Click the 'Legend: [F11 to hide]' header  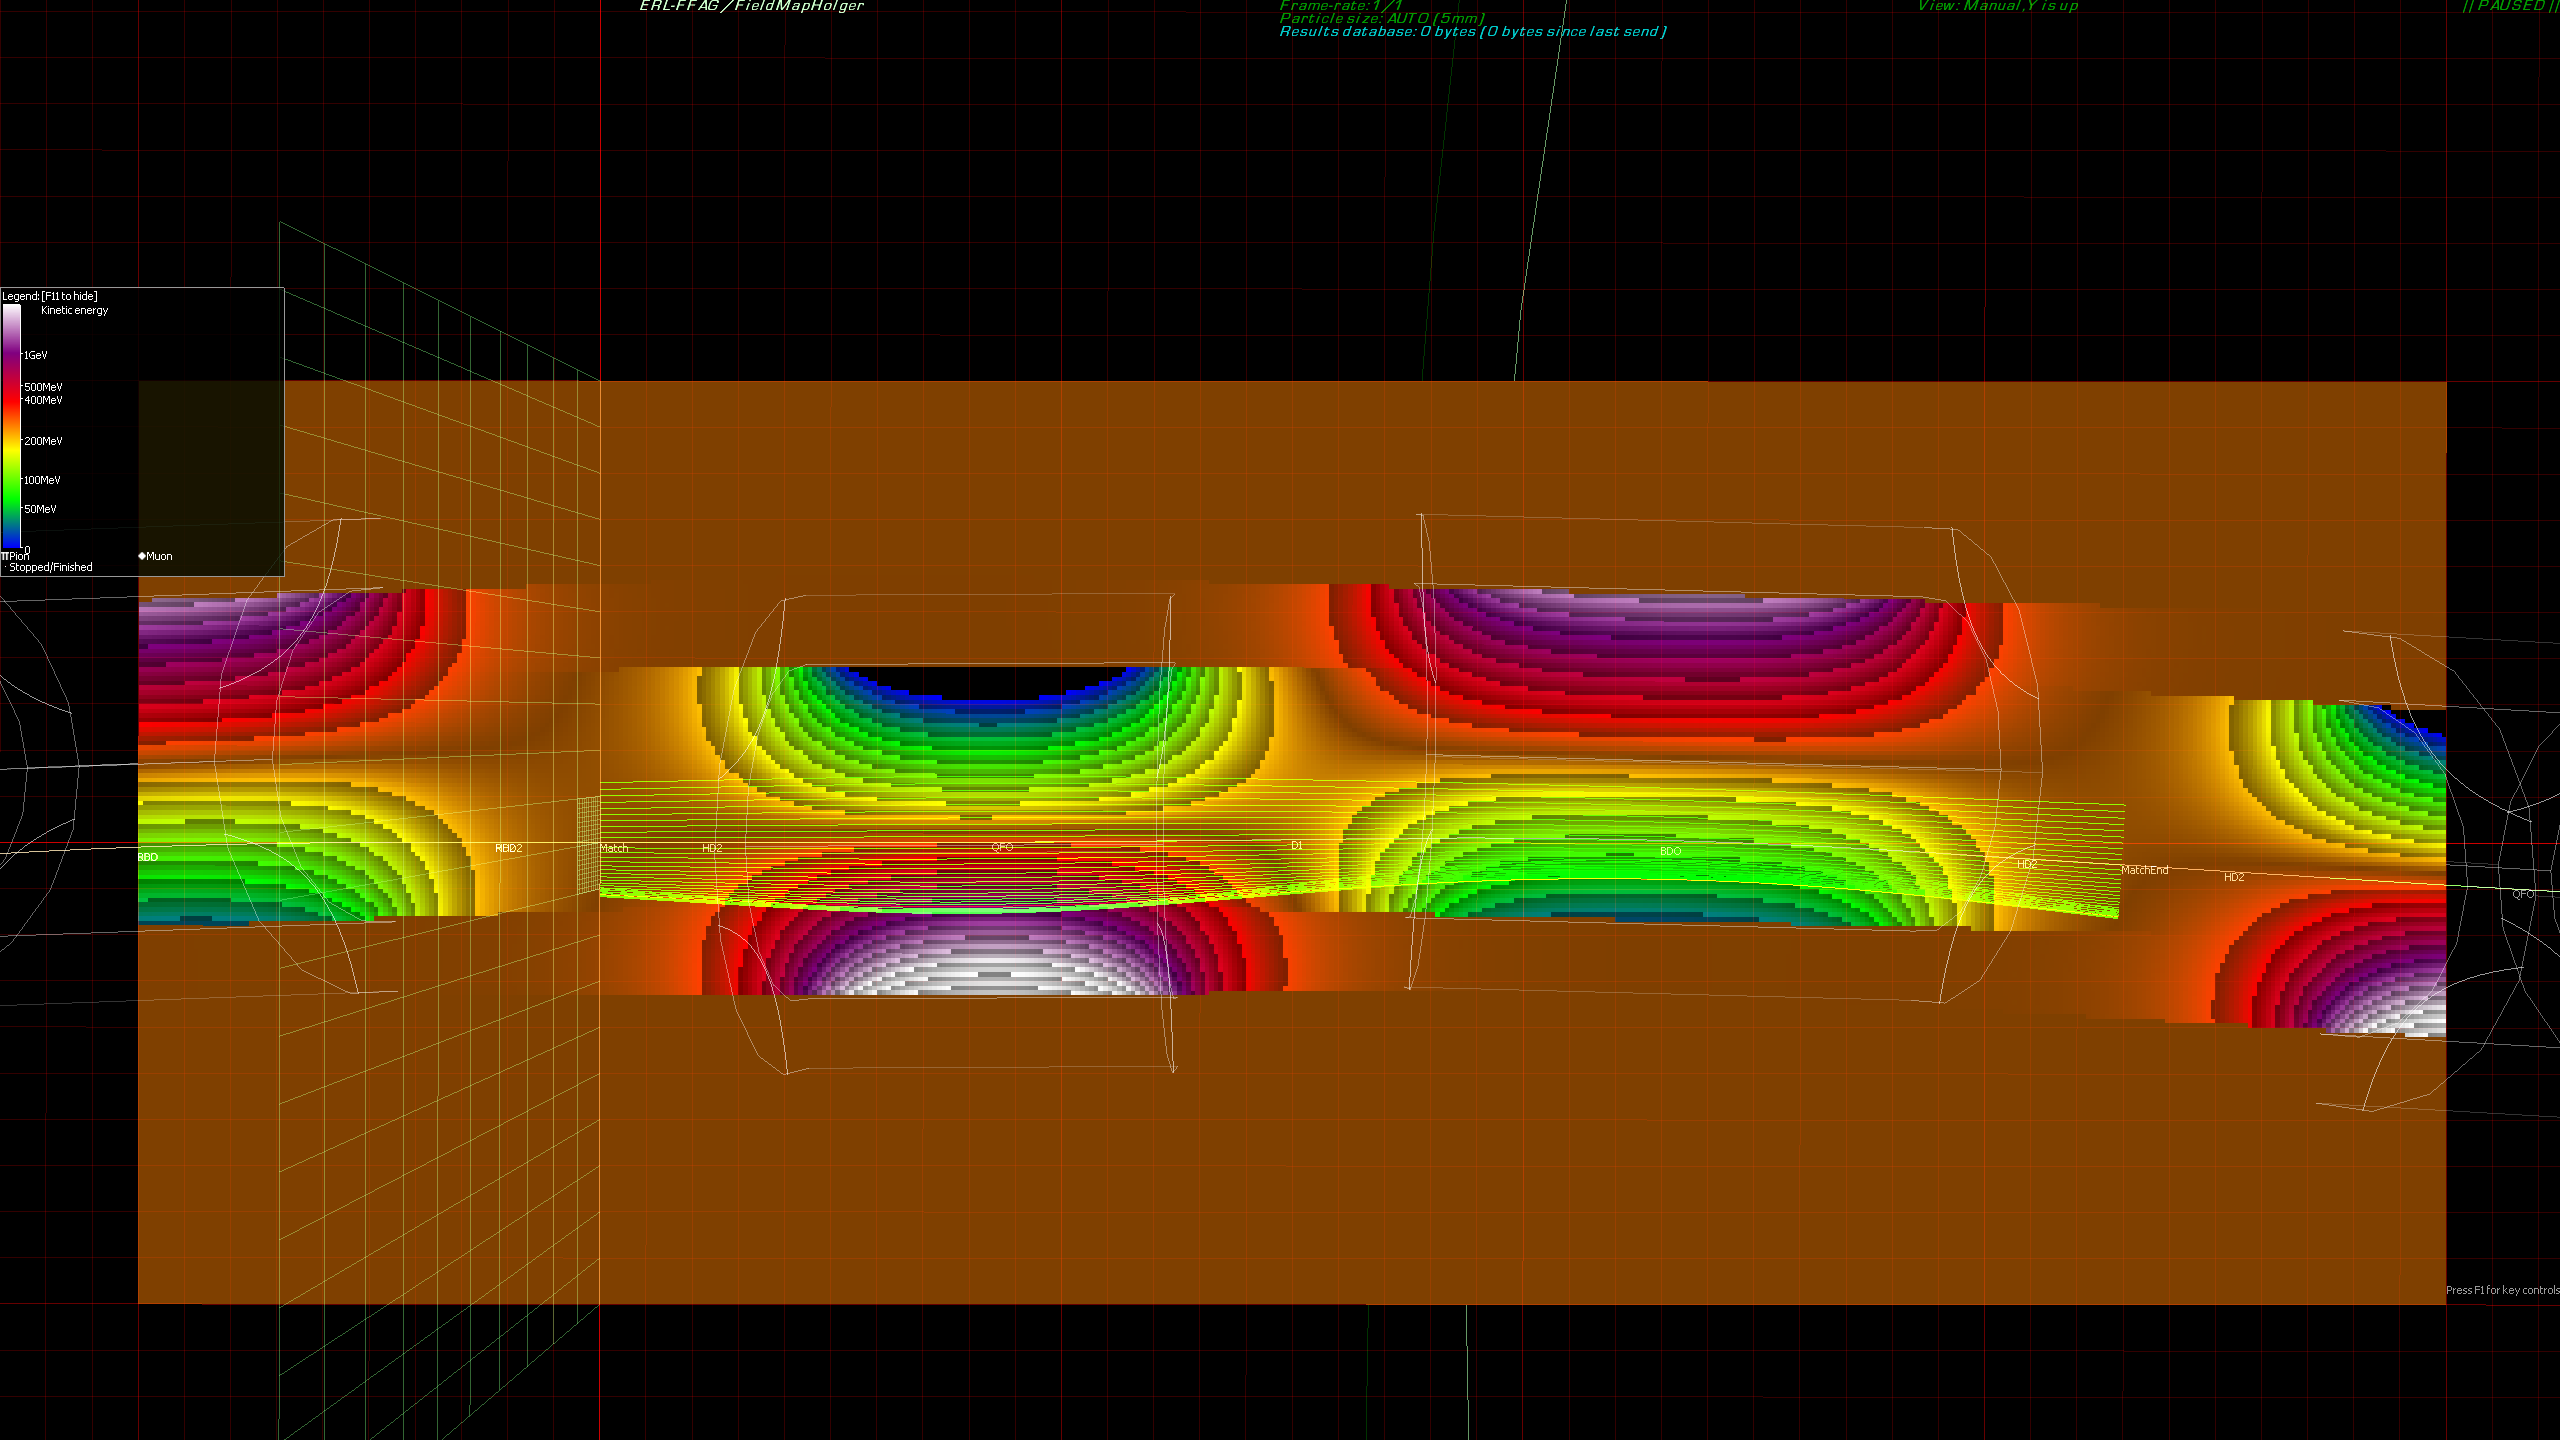[x=50, y=296]
